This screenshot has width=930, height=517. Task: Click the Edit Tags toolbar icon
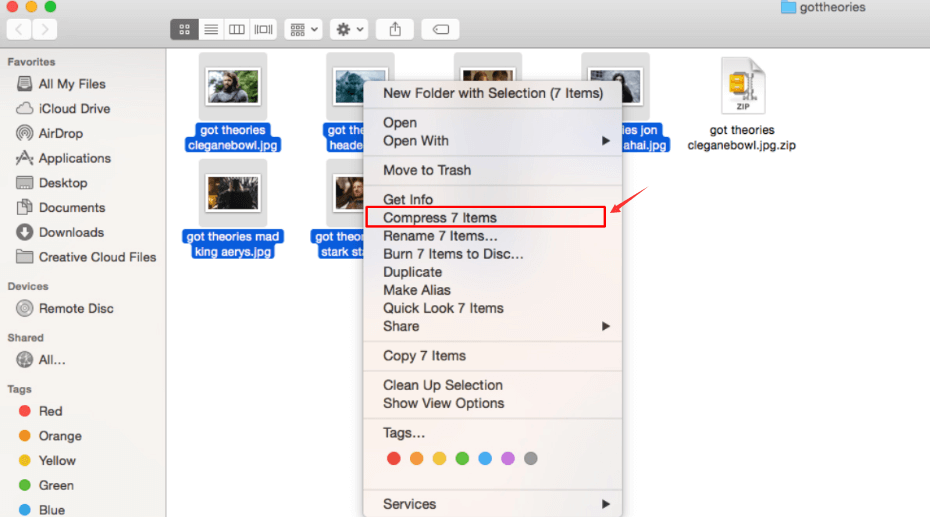point(440,30)
